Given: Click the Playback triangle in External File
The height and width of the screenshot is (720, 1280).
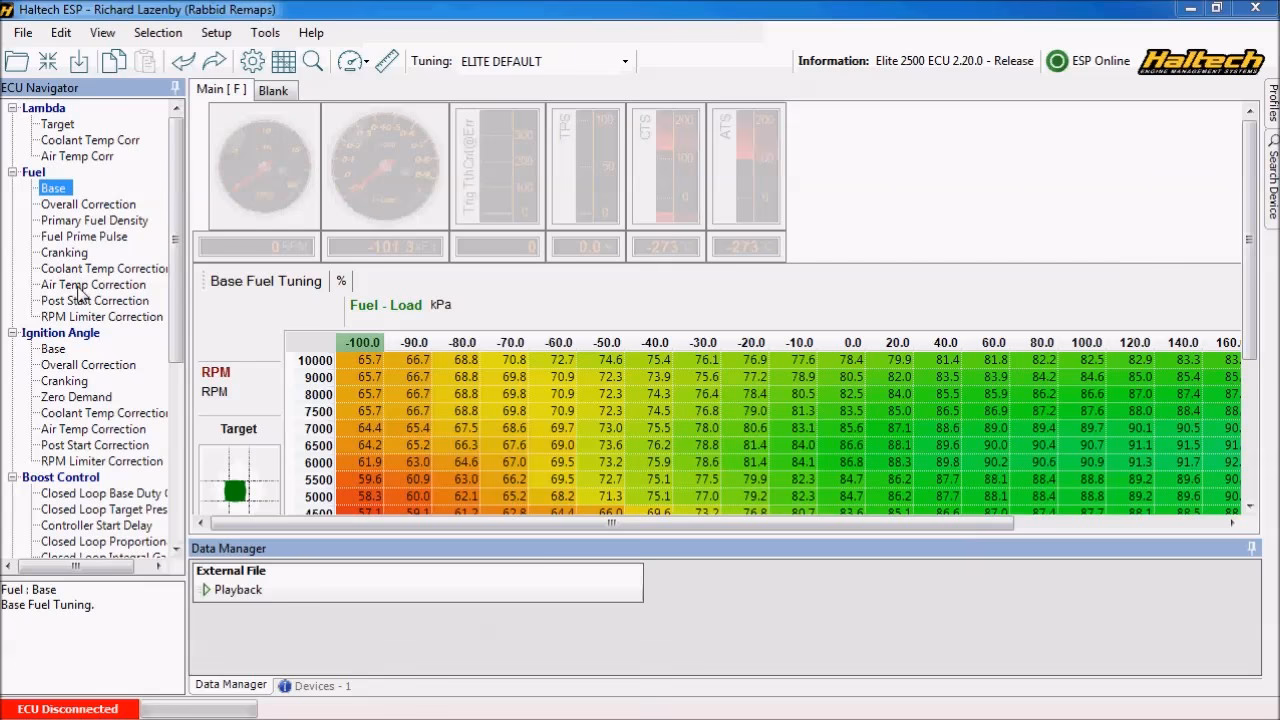Looking at the screenshot, I should coord(206,590).
